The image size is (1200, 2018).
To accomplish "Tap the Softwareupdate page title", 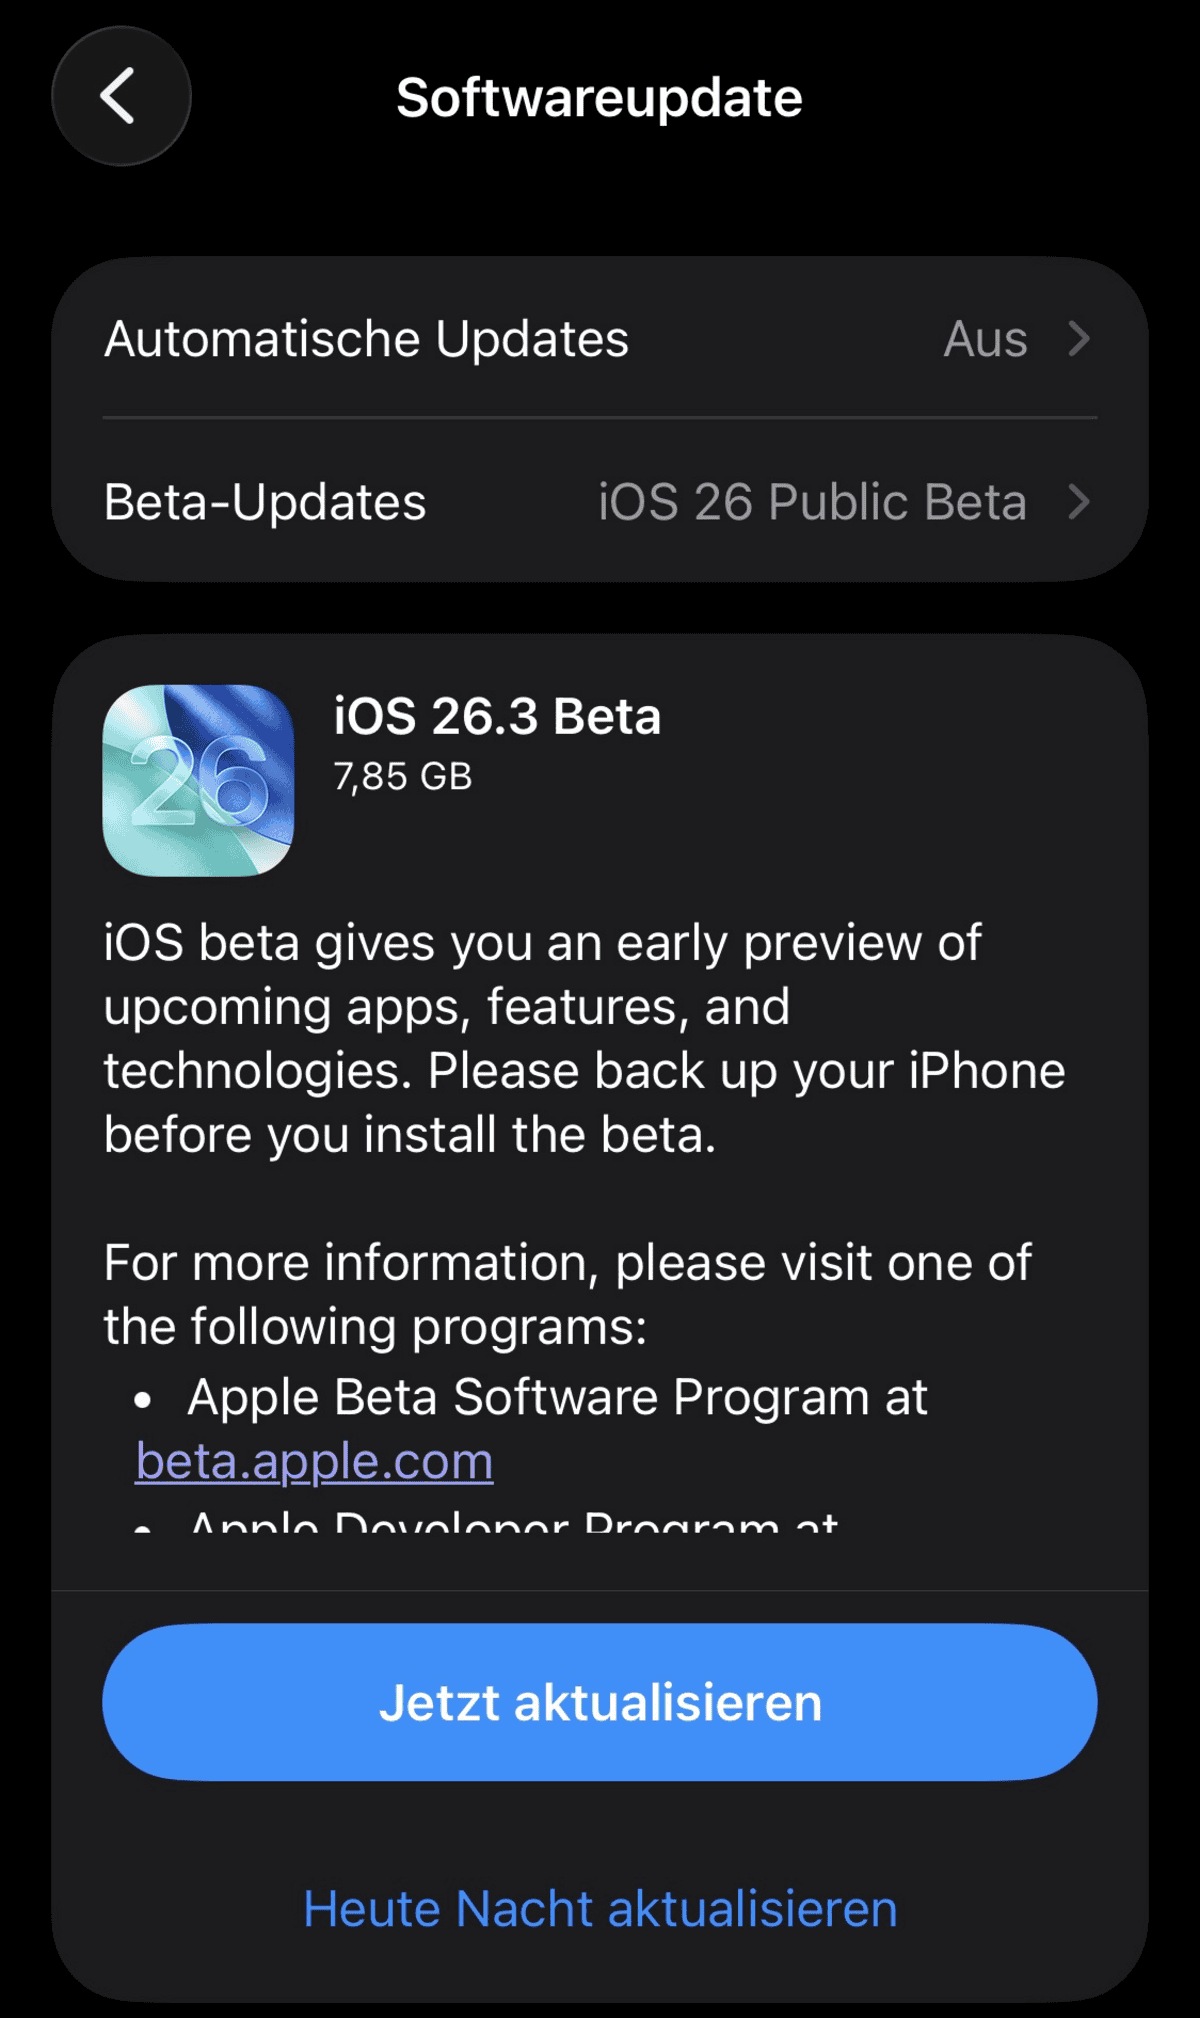I will click(x=599, y=97).
